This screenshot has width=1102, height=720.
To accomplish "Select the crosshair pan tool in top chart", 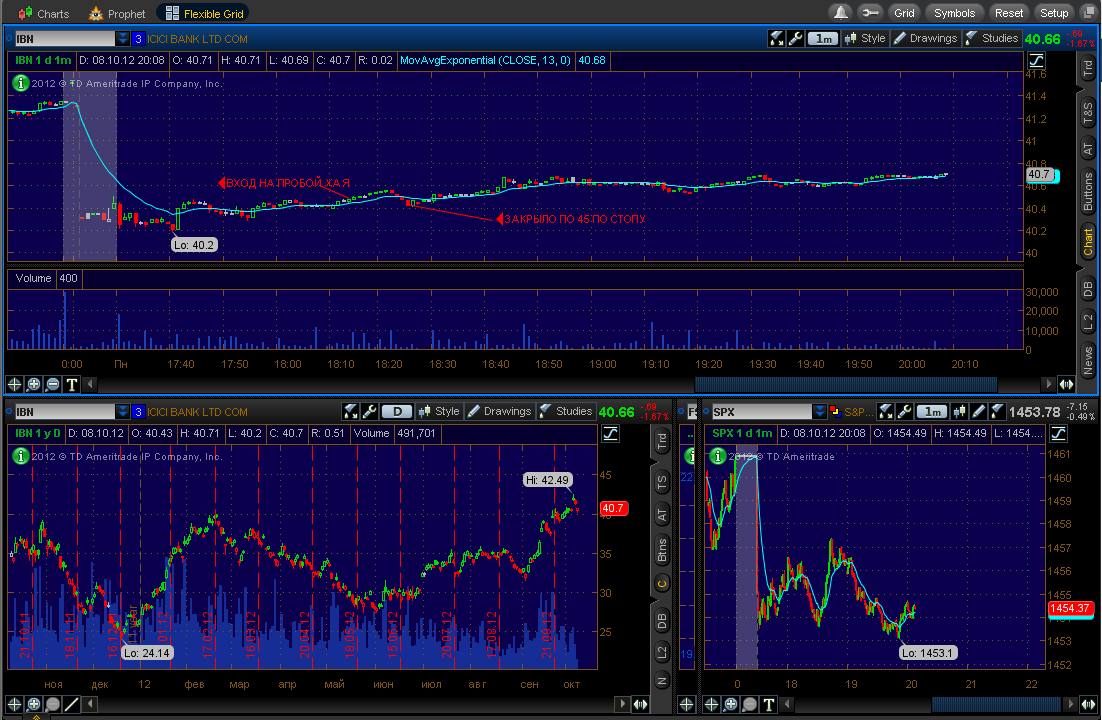I will coord(14,384).
